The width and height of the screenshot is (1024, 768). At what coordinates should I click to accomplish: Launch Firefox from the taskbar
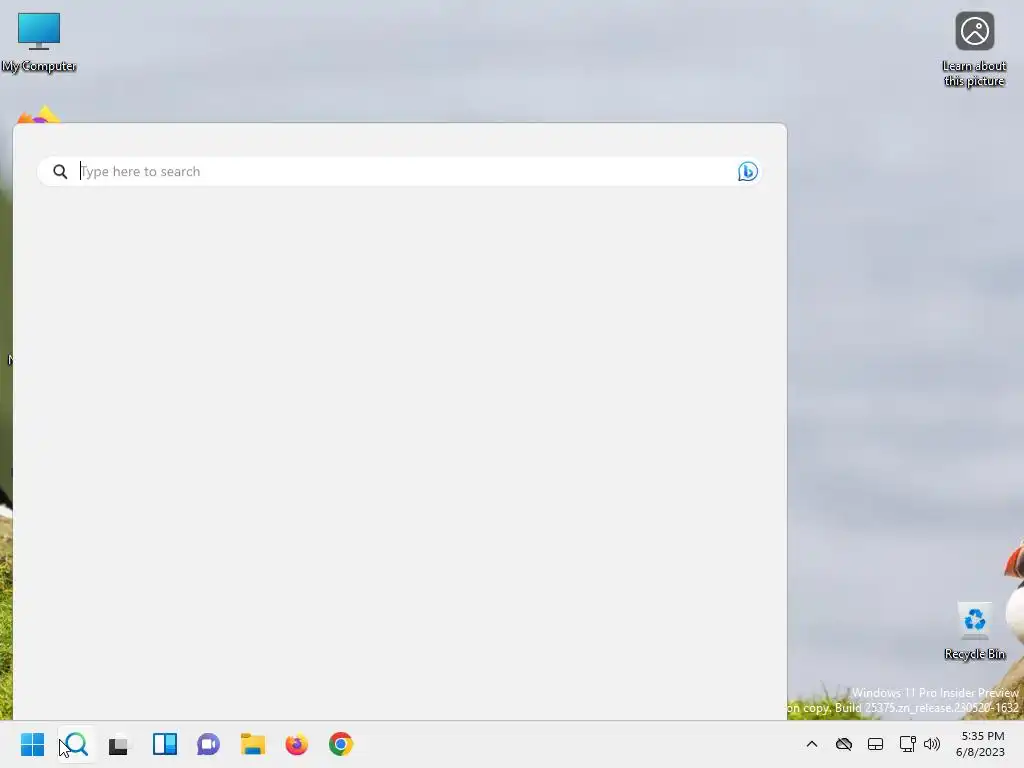(x=296, y=744)
